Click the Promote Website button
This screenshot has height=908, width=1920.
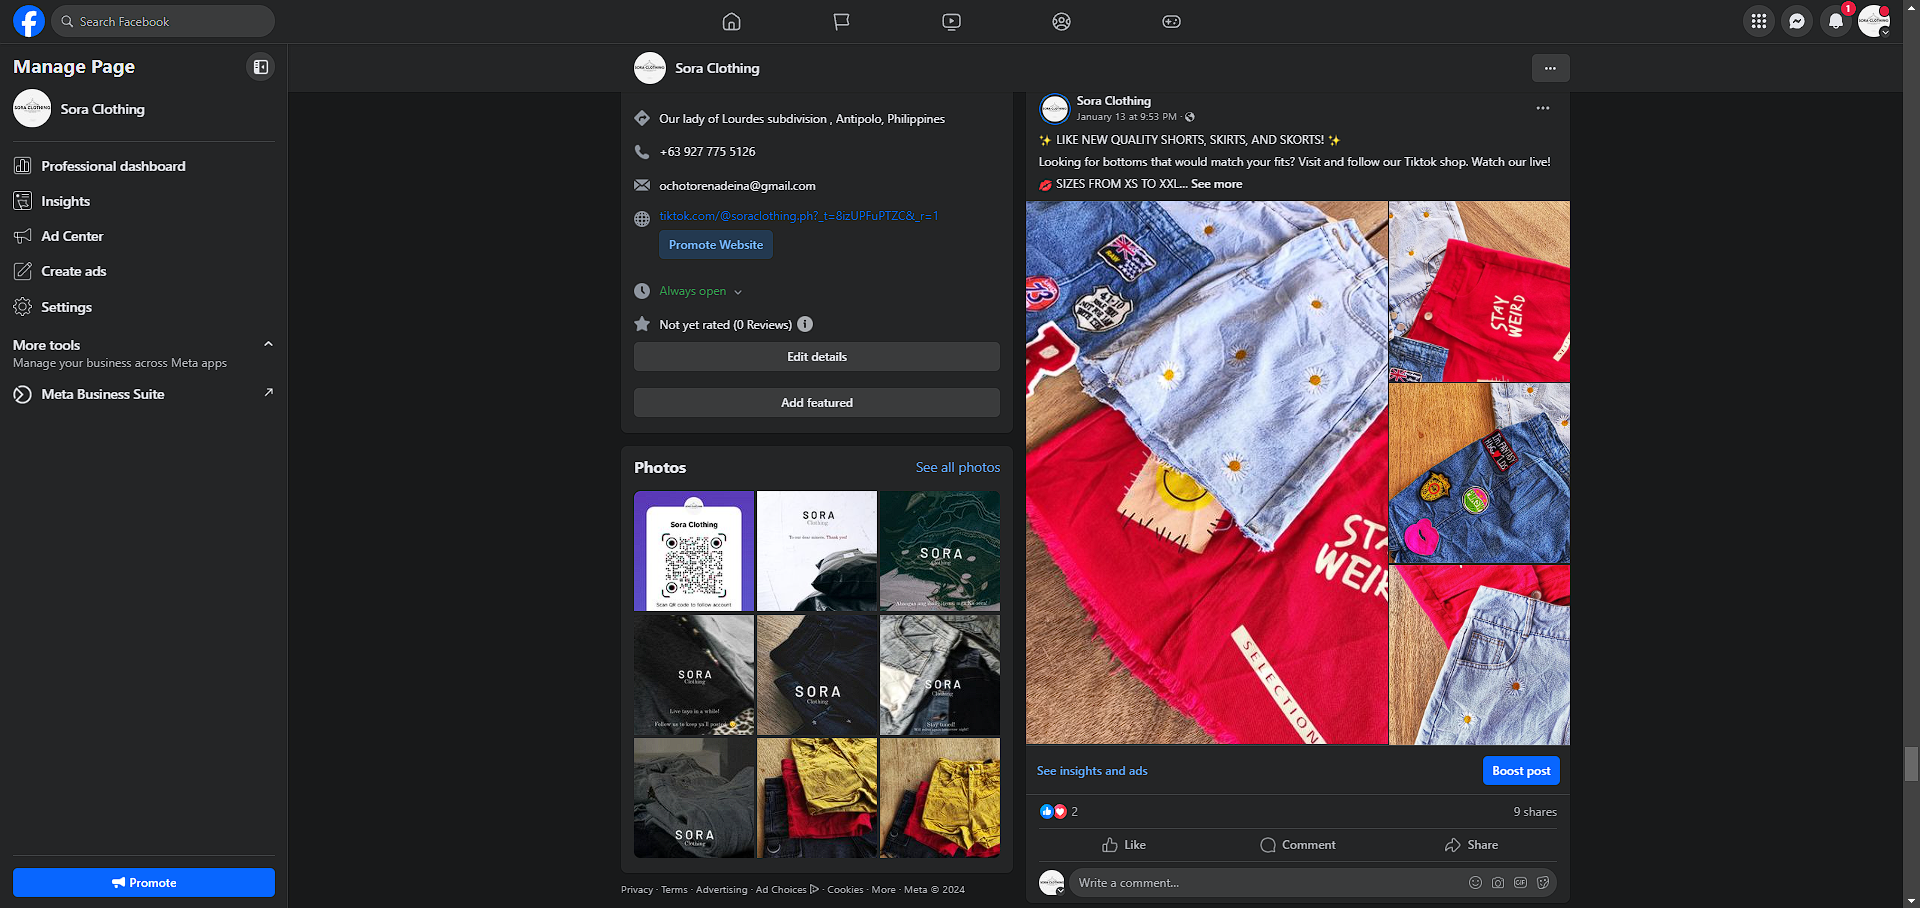tap(716, 245)
